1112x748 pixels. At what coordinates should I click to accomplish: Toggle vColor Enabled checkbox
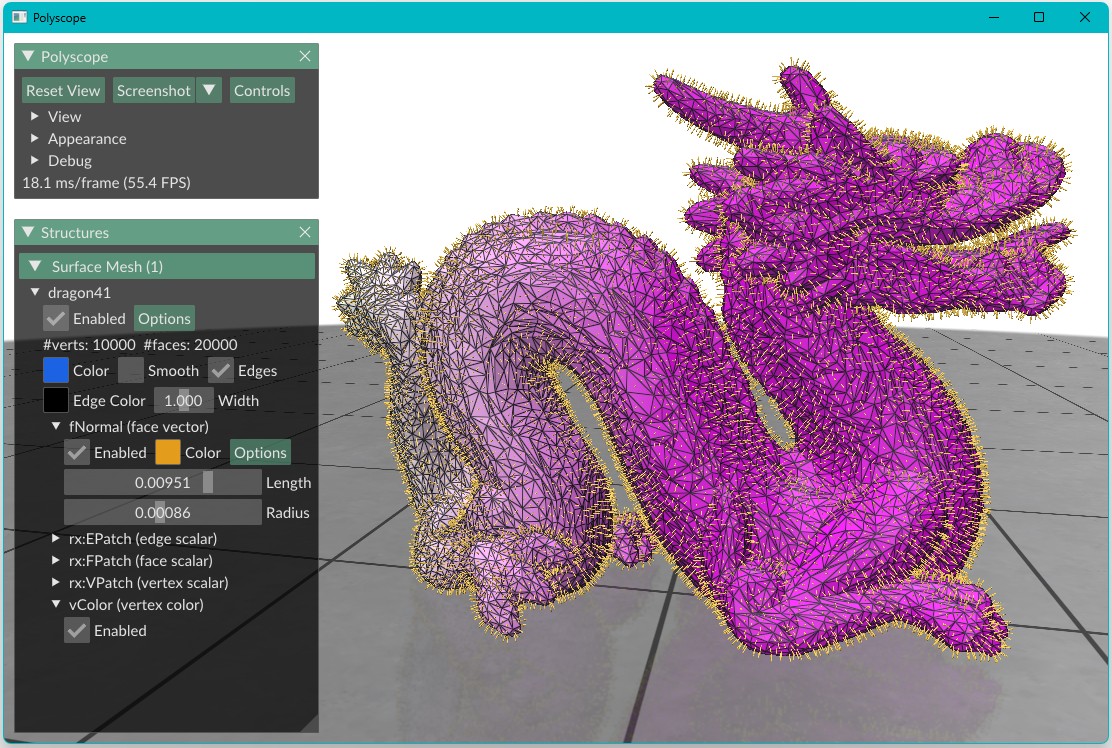[x=77, y=630]
